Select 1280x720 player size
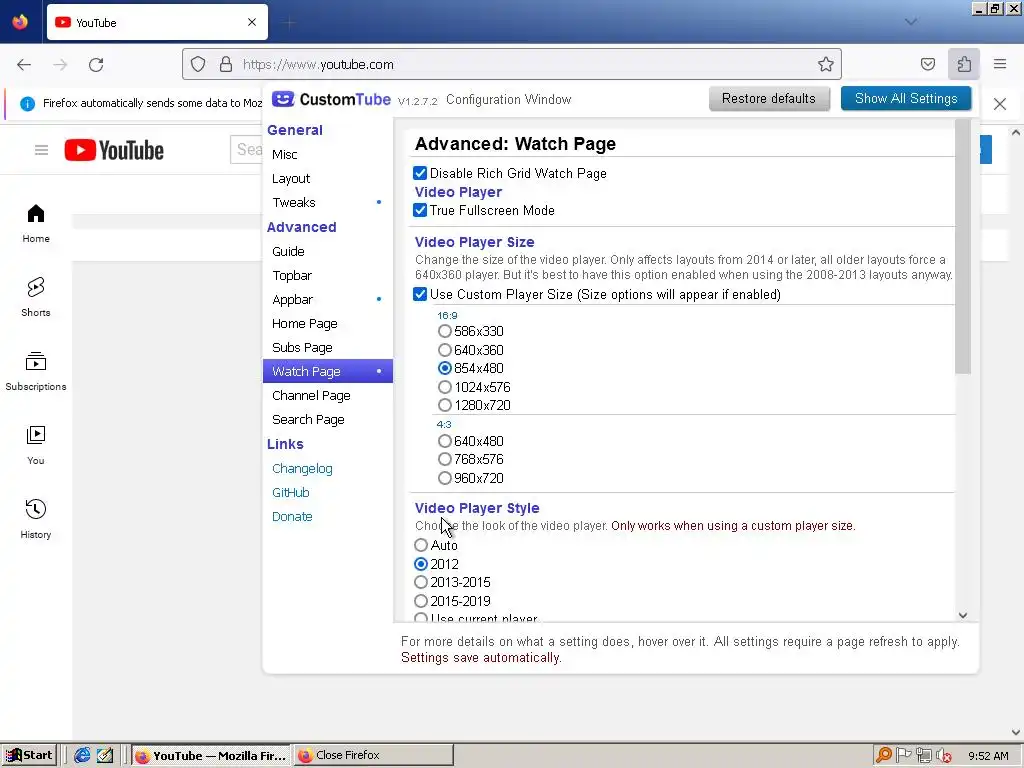The image size is (1024, 768). [445, 405]
